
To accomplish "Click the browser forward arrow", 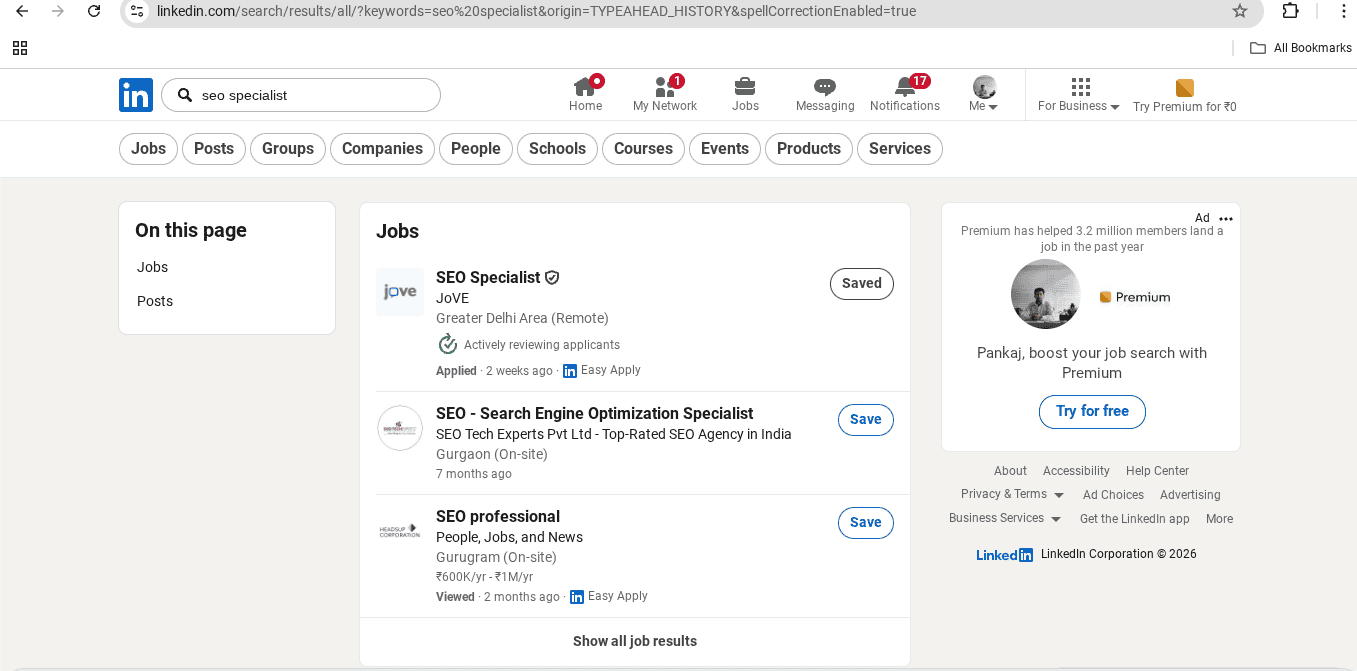I will [x=58, y=11].
